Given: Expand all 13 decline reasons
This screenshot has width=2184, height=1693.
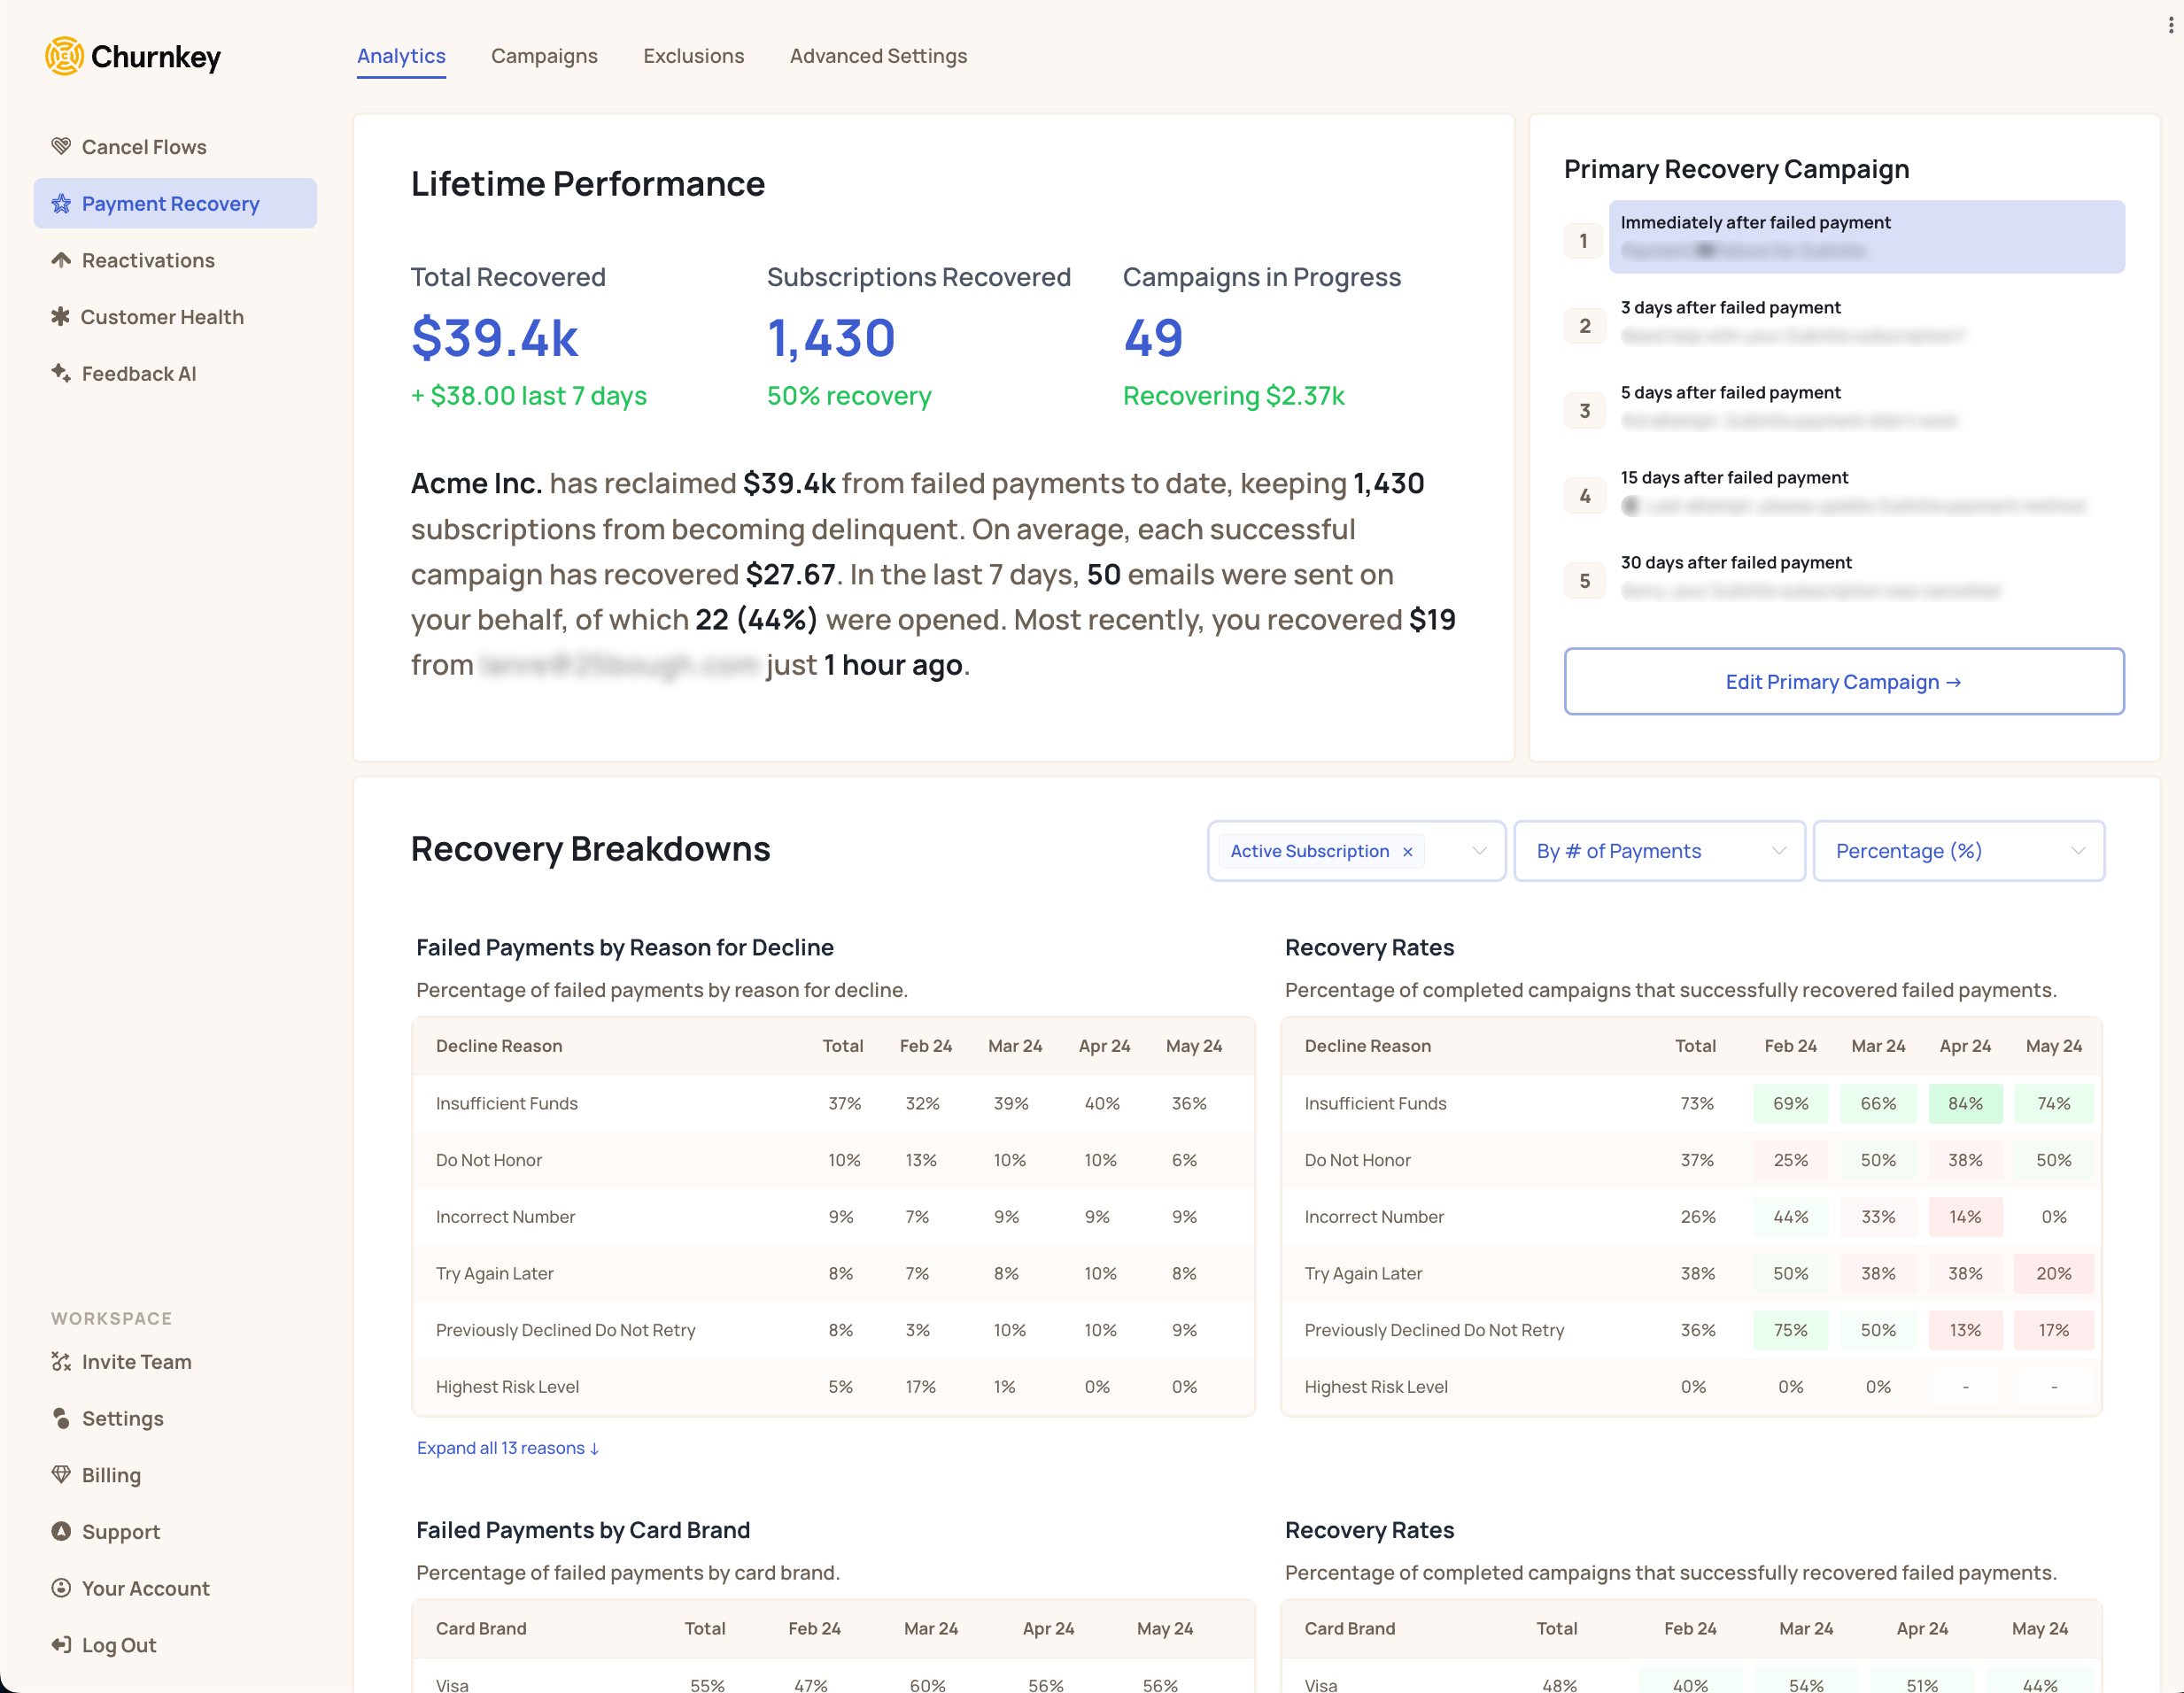Looking at the screenshot, I should pyautogui.click(x=507, y=1447).
